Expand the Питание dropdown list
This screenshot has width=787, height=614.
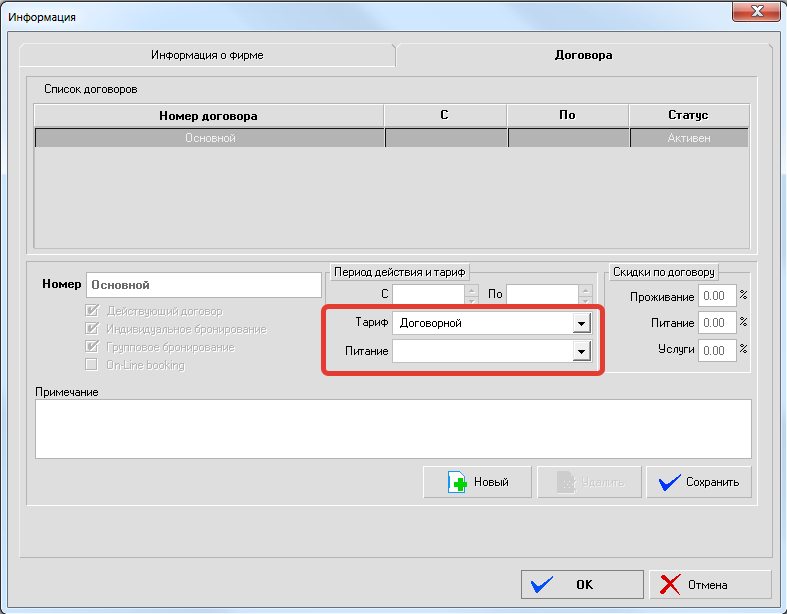(x=580, y=351)
